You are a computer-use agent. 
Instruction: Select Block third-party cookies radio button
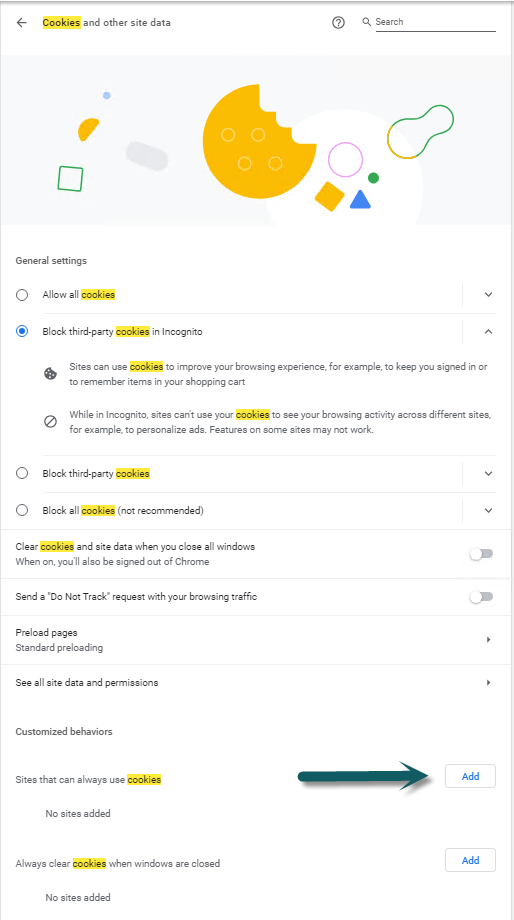(x=22, y=473)
